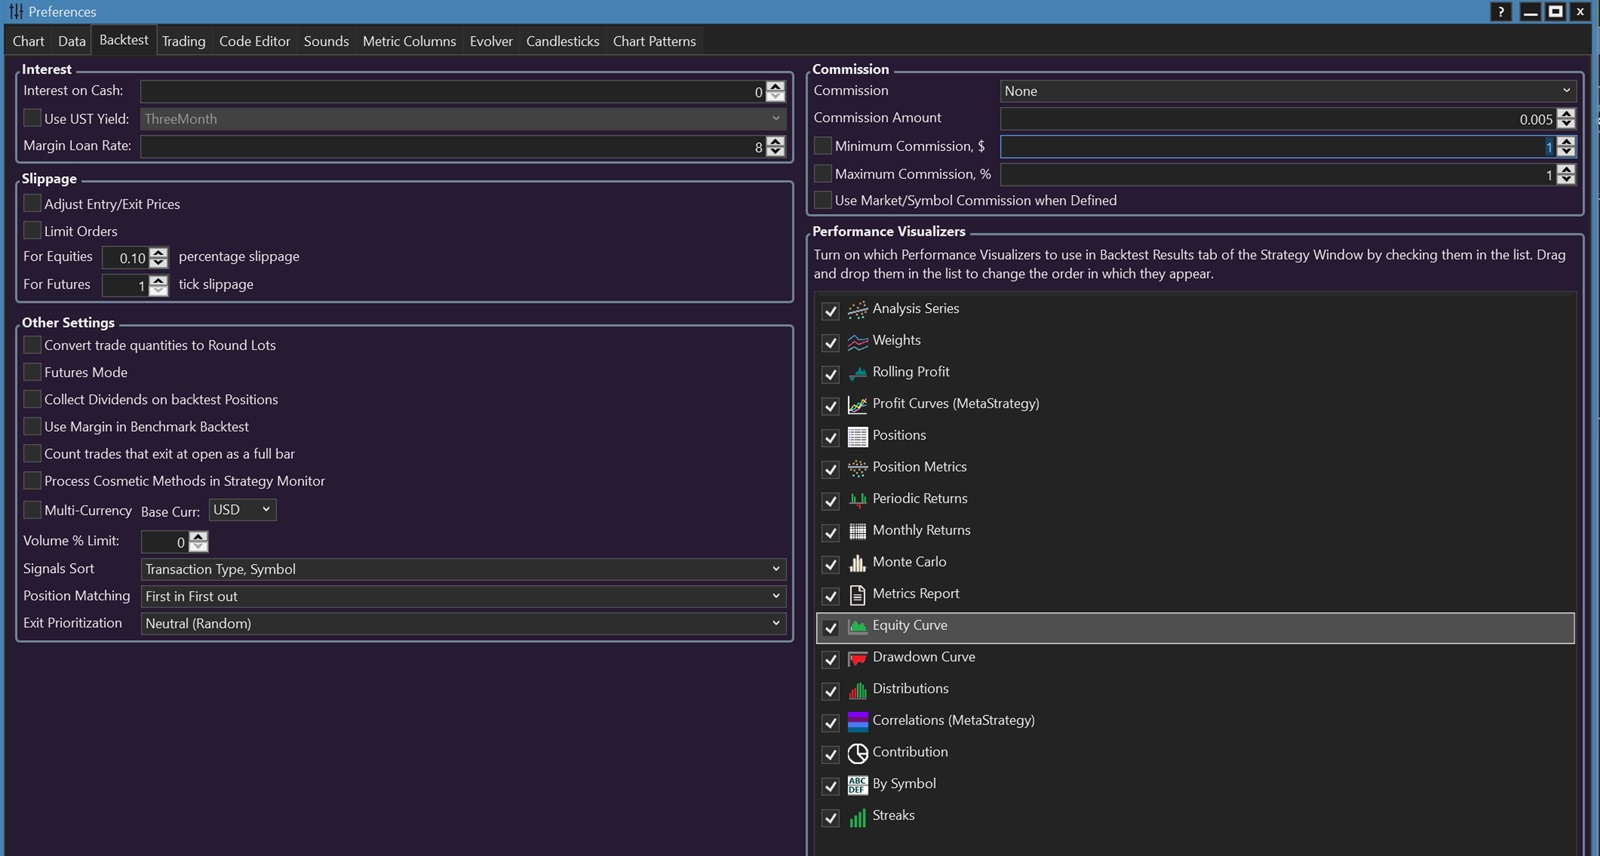This screenshot has width=1600, height=856.
Task: Click the By Symbol ABC icon
Action: (857, 785)
